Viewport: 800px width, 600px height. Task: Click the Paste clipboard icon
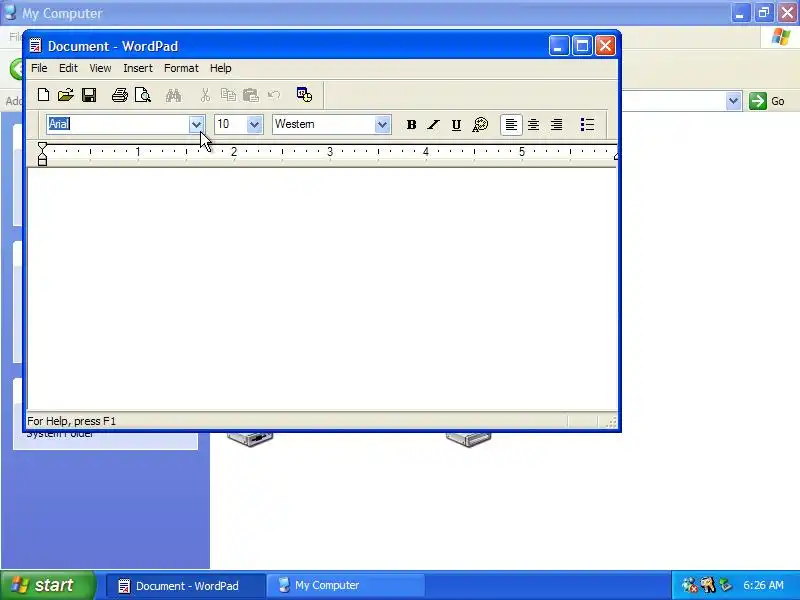point(251,95)
